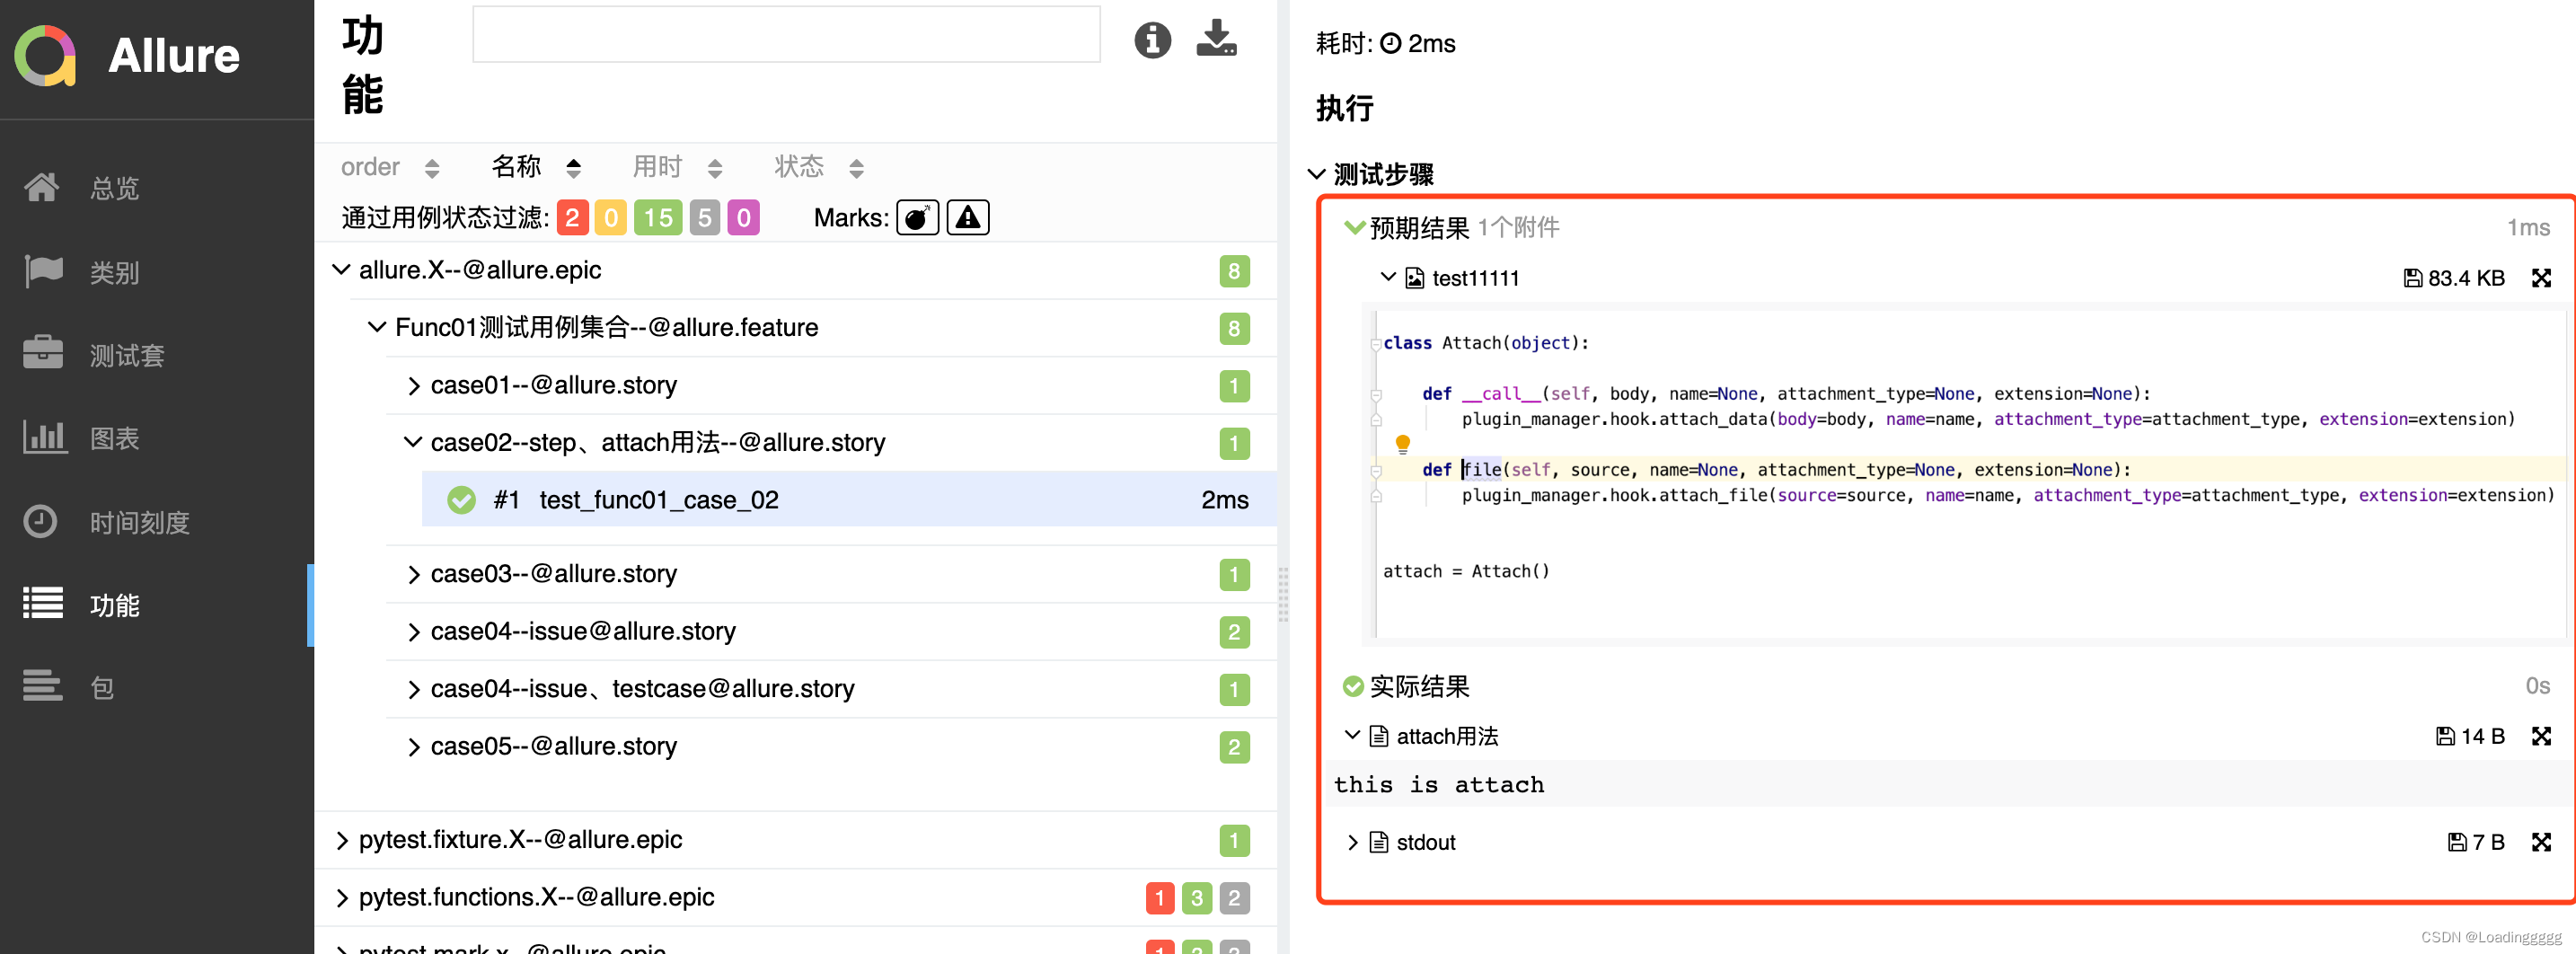Open the 时间刻度 timeline clock icon
Image resolution: width=2576 pixels, height=954 pixels.
[x=41, y=521]
